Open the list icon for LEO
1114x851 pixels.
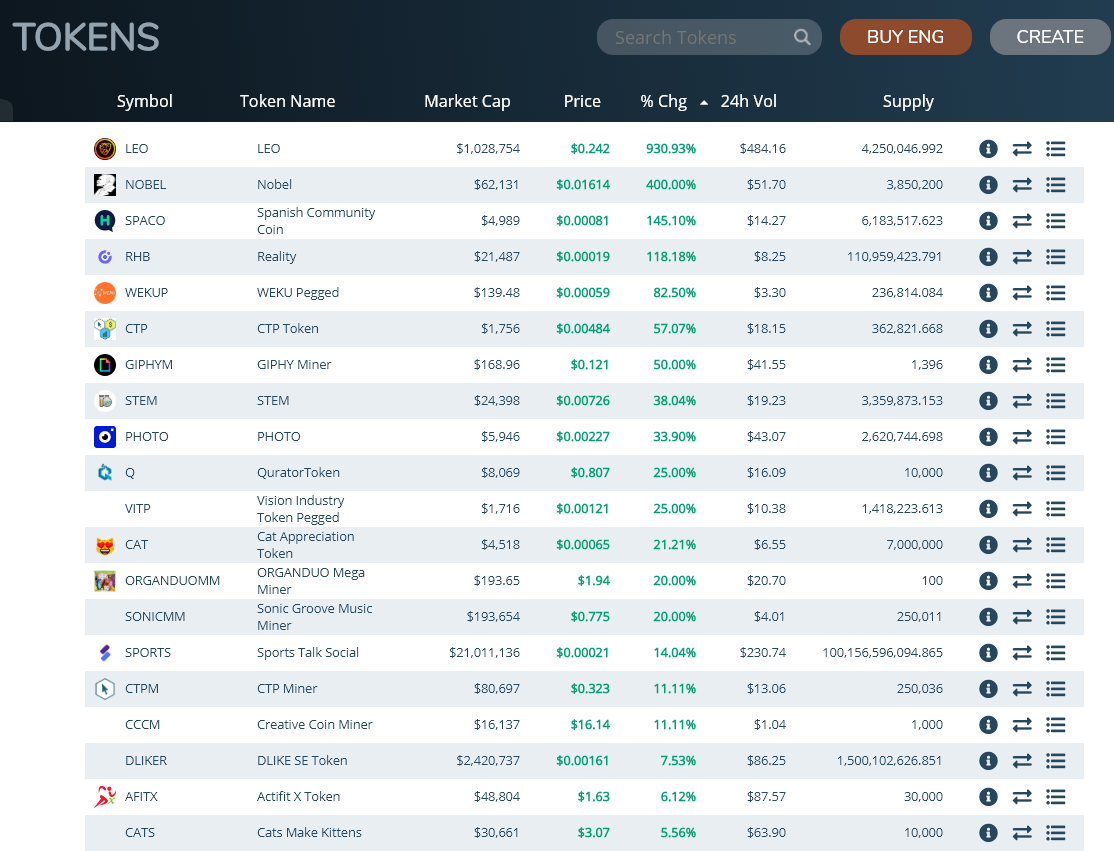[x=1056, y=149]
